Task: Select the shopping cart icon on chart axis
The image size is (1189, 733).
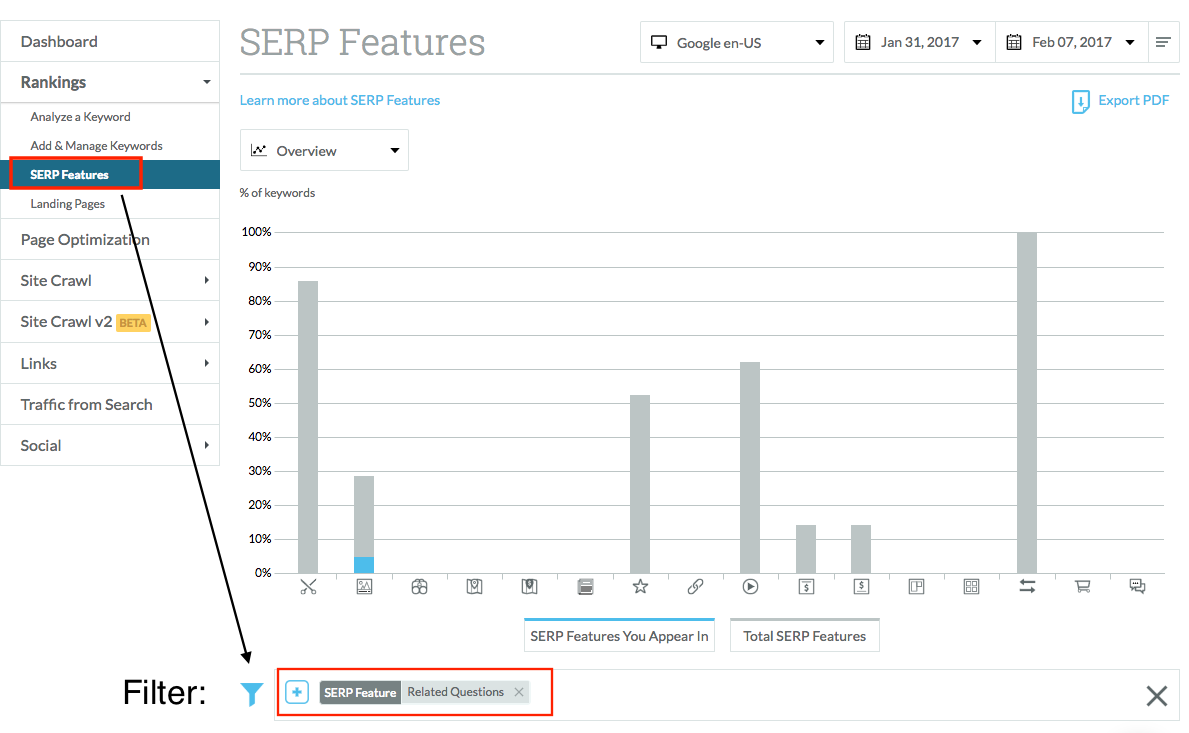Action: (x=1082, y=587)
